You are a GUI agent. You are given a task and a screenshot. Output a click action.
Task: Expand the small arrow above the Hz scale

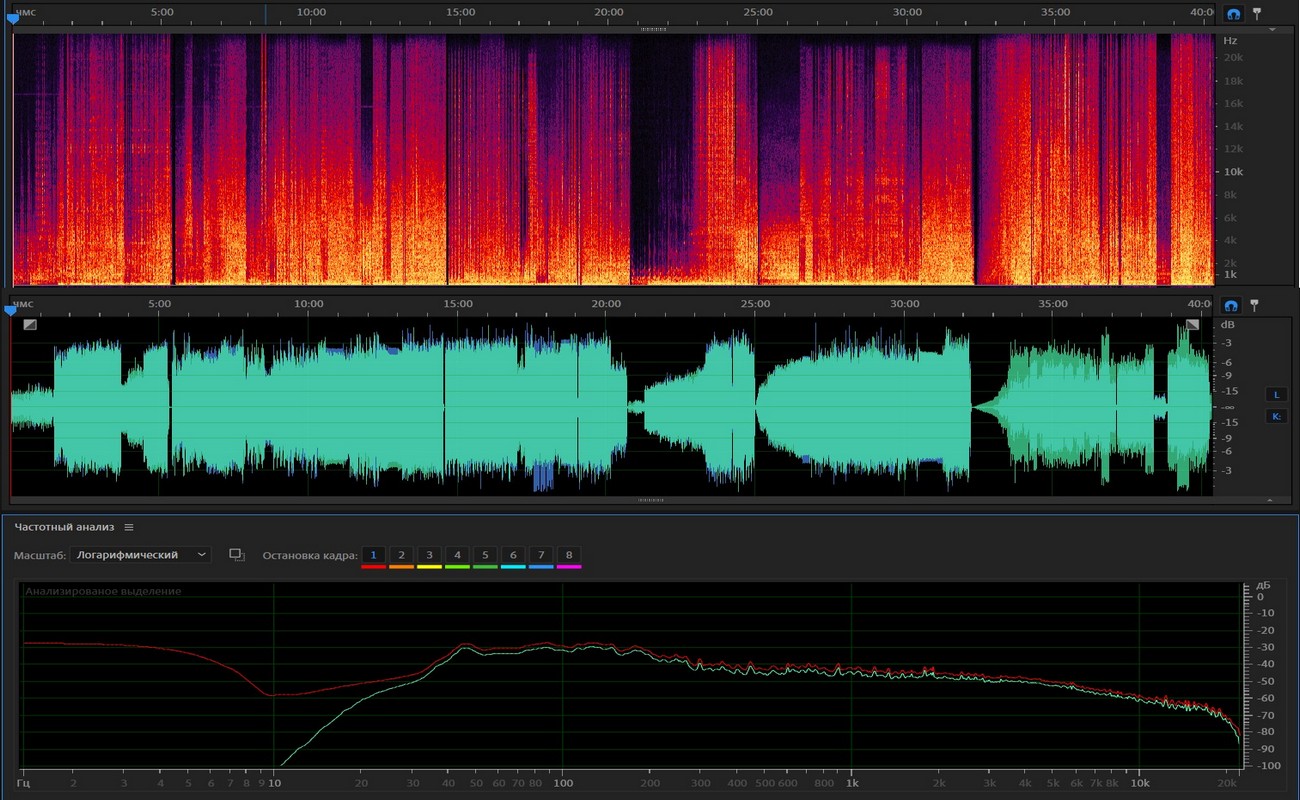tap(1272, 30)
